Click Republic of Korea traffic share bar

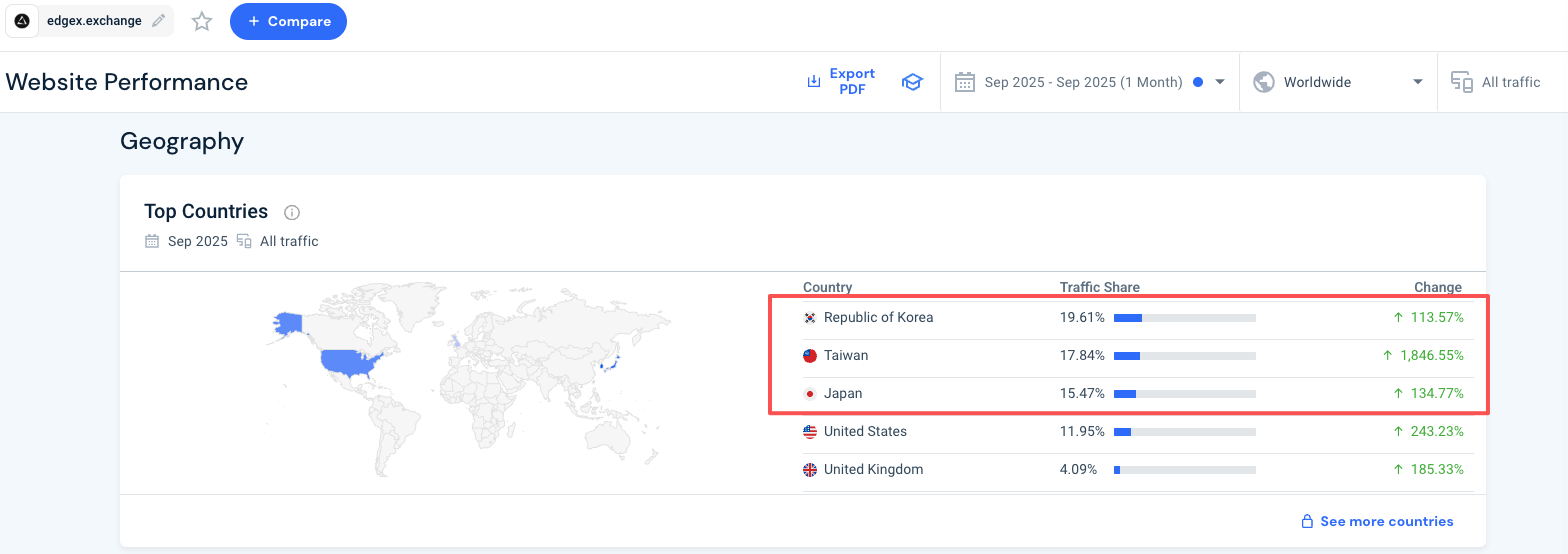pos(1184,317)
